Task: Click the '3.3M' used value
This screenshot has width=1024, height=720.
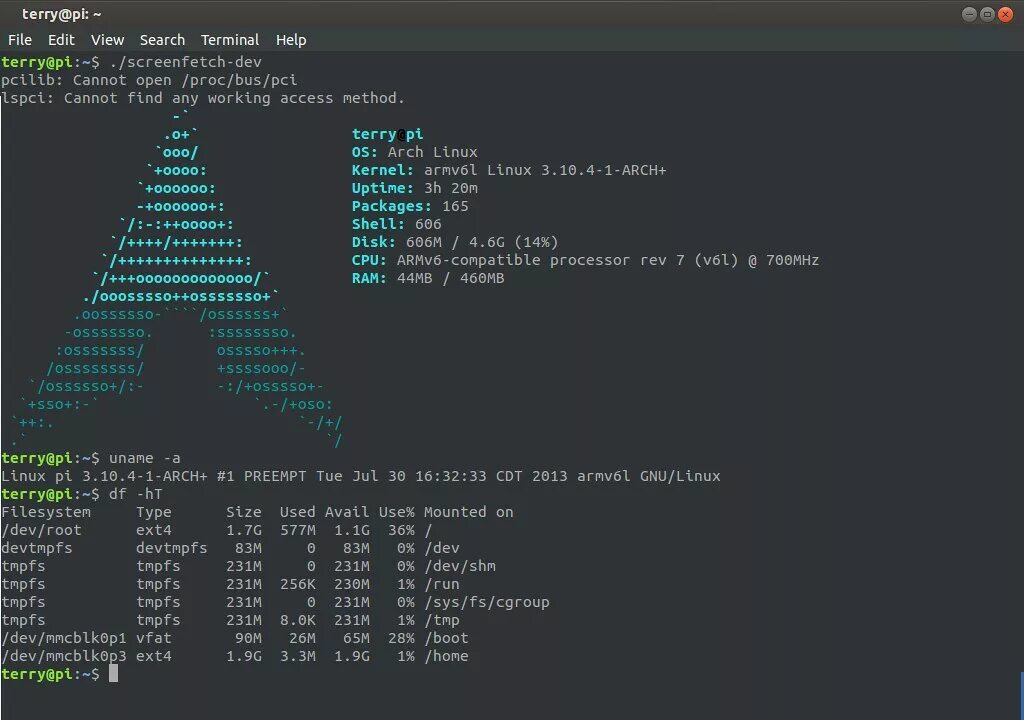Action: coord(298,656)
